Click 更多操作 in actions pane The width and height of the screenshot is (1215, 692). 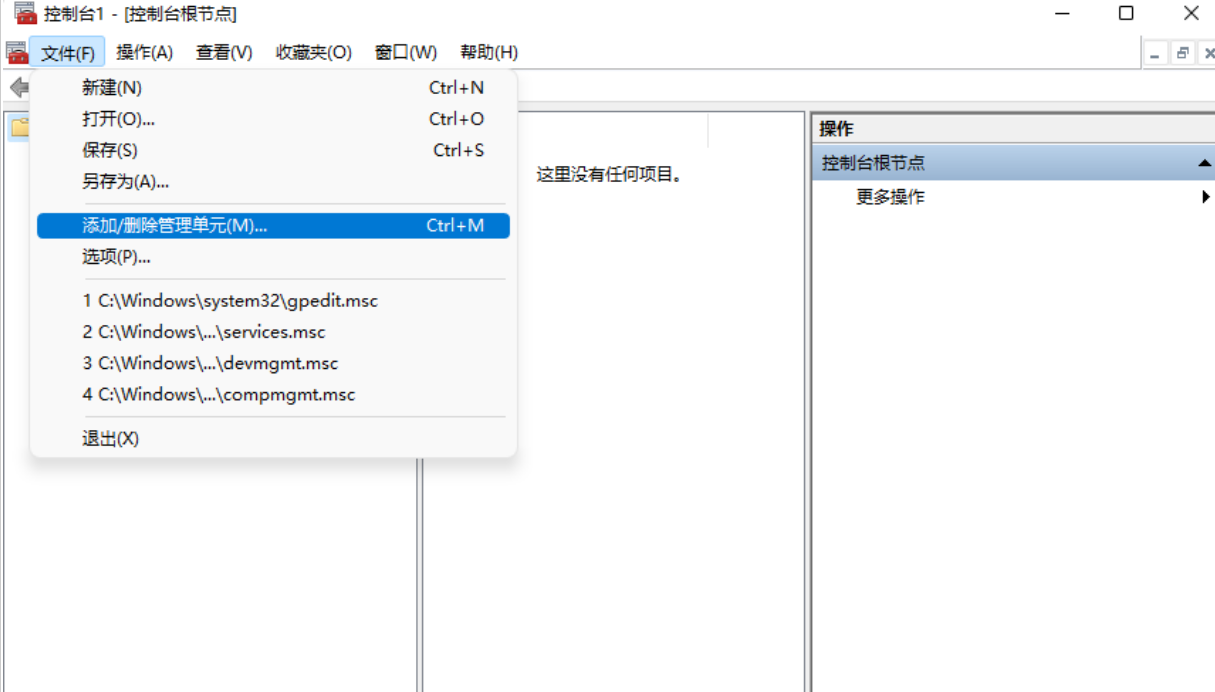pyautogui.click(x=890, y=197)
